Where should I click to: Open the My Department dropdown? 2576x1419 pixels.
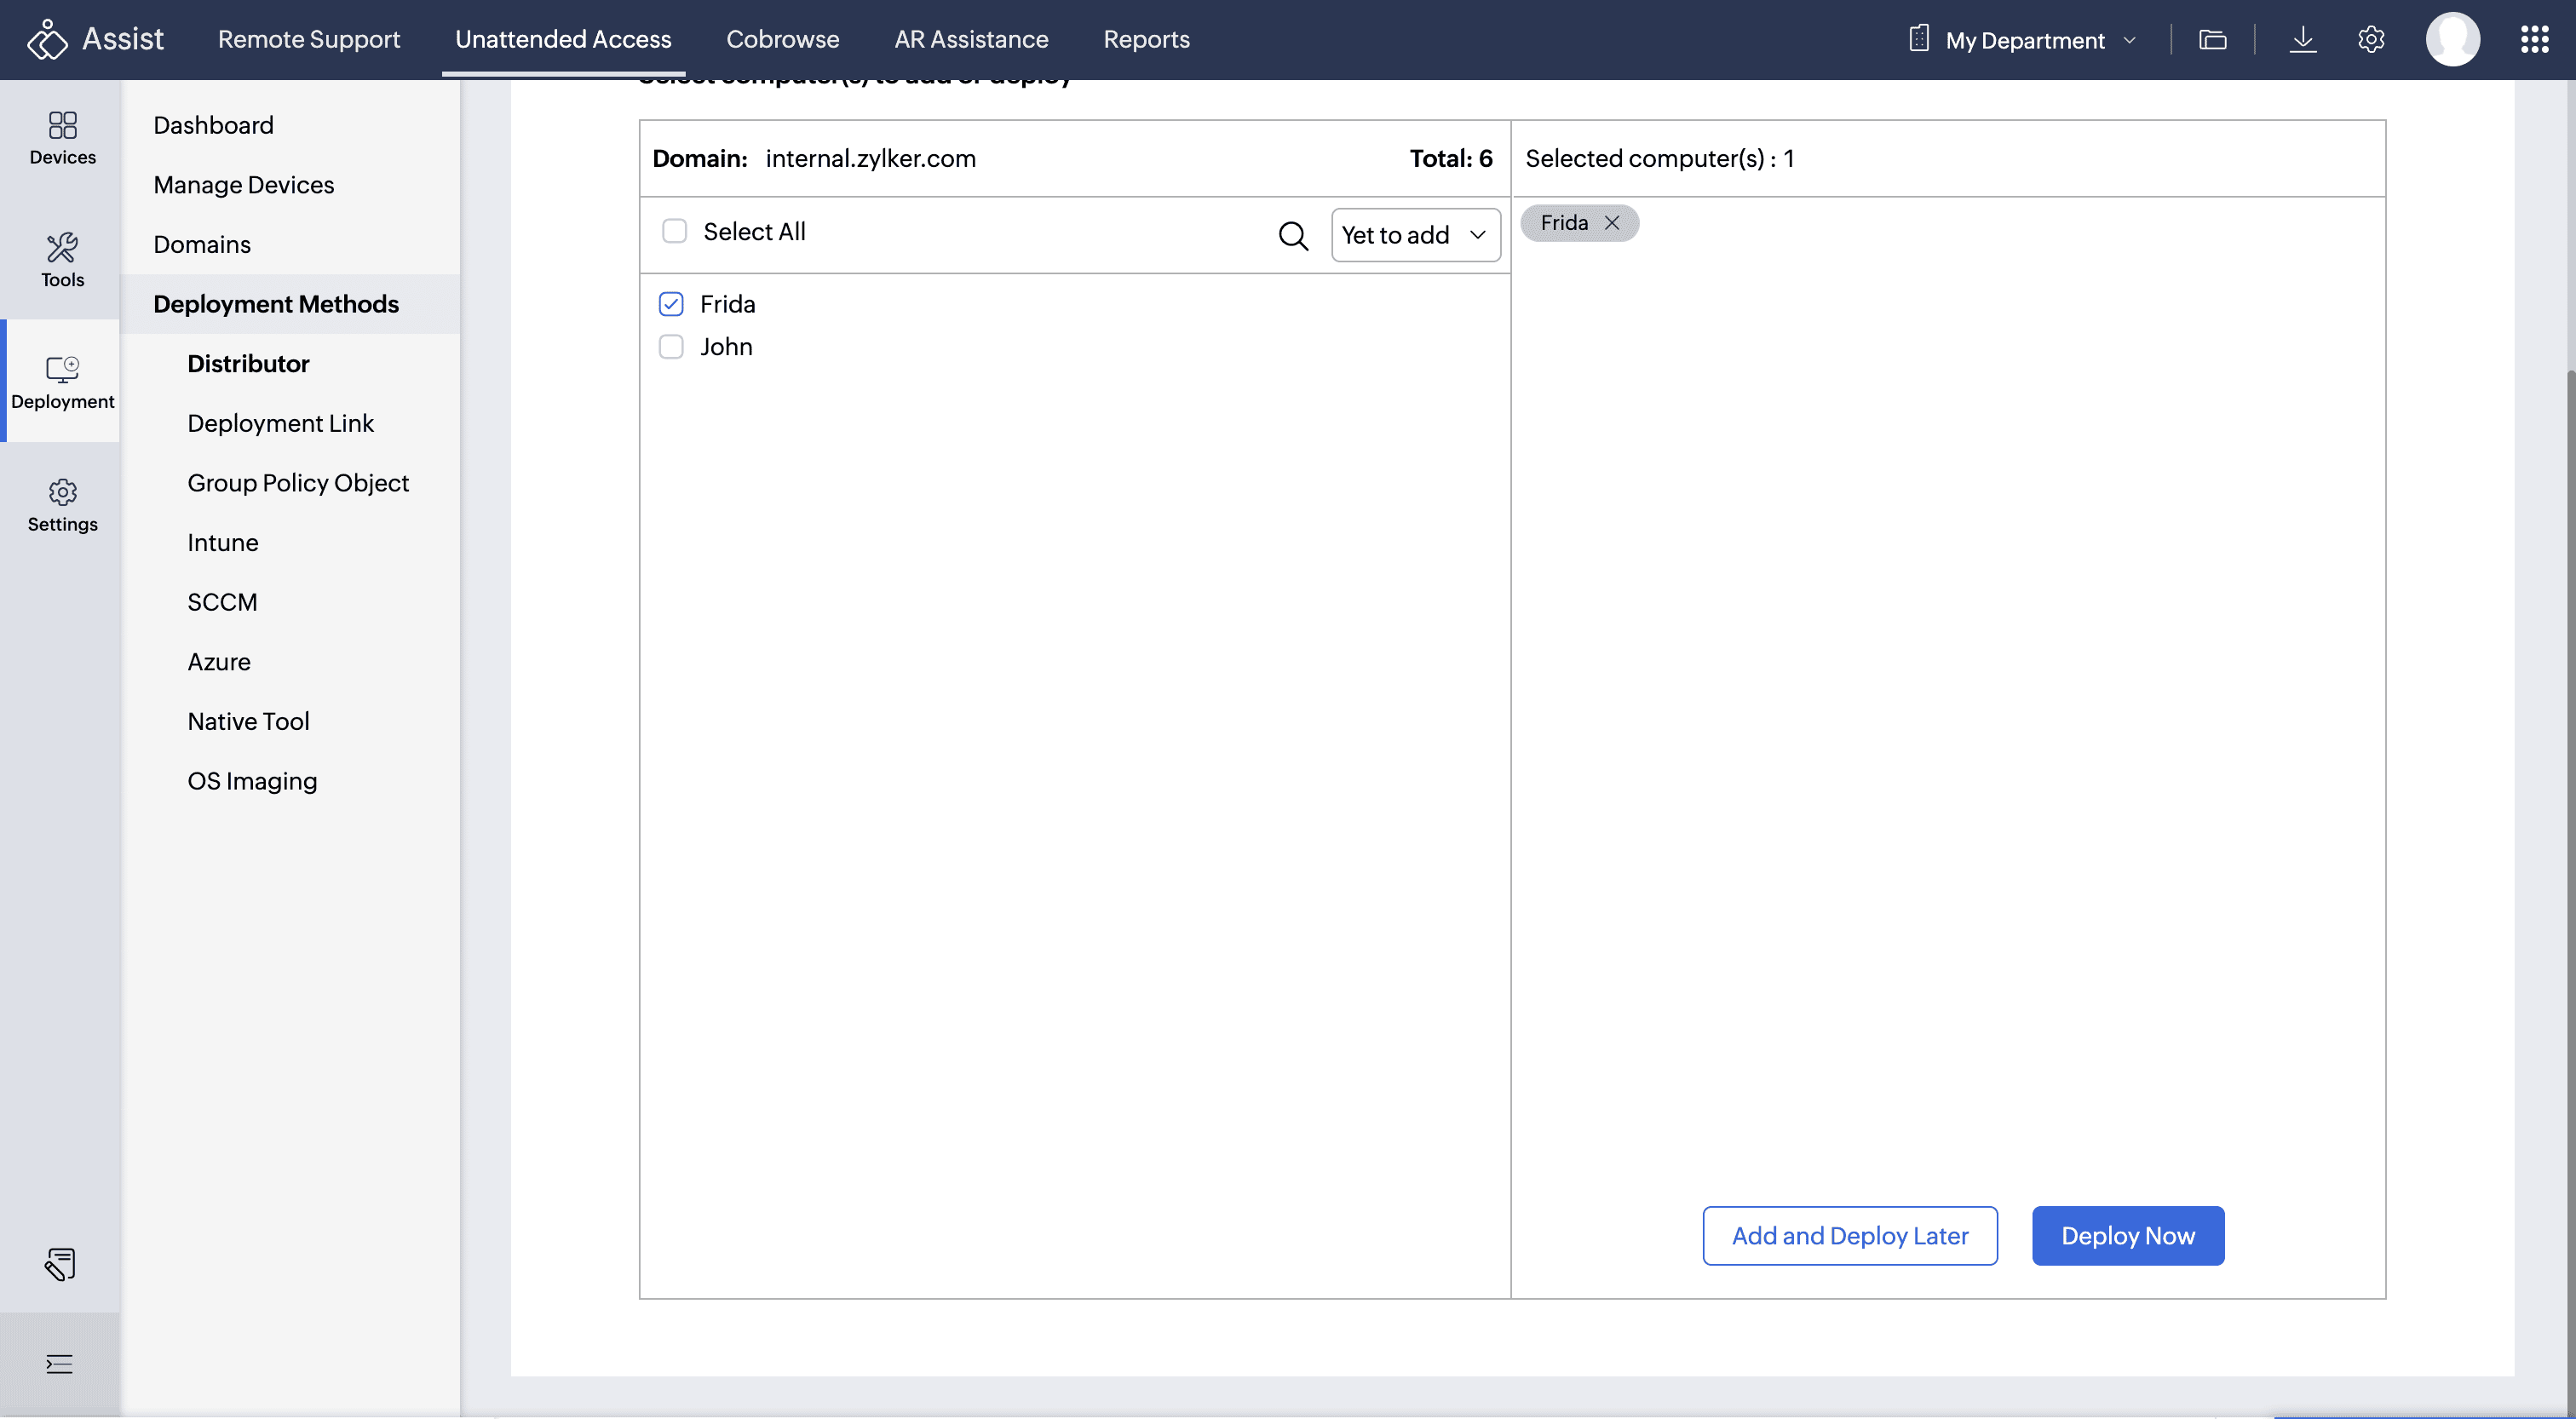point(2024,40)
